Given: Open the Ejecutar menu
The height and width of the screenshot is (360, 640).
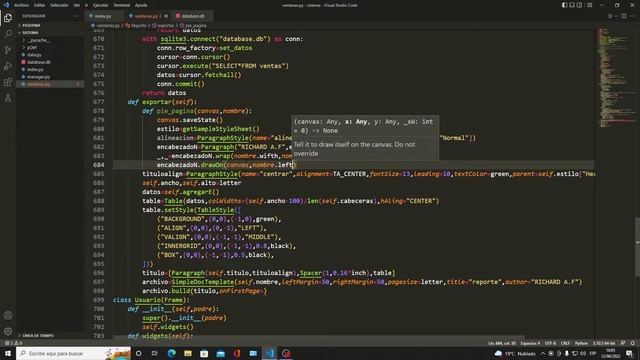Looking at the screenshot, I should tap(100, 5).
